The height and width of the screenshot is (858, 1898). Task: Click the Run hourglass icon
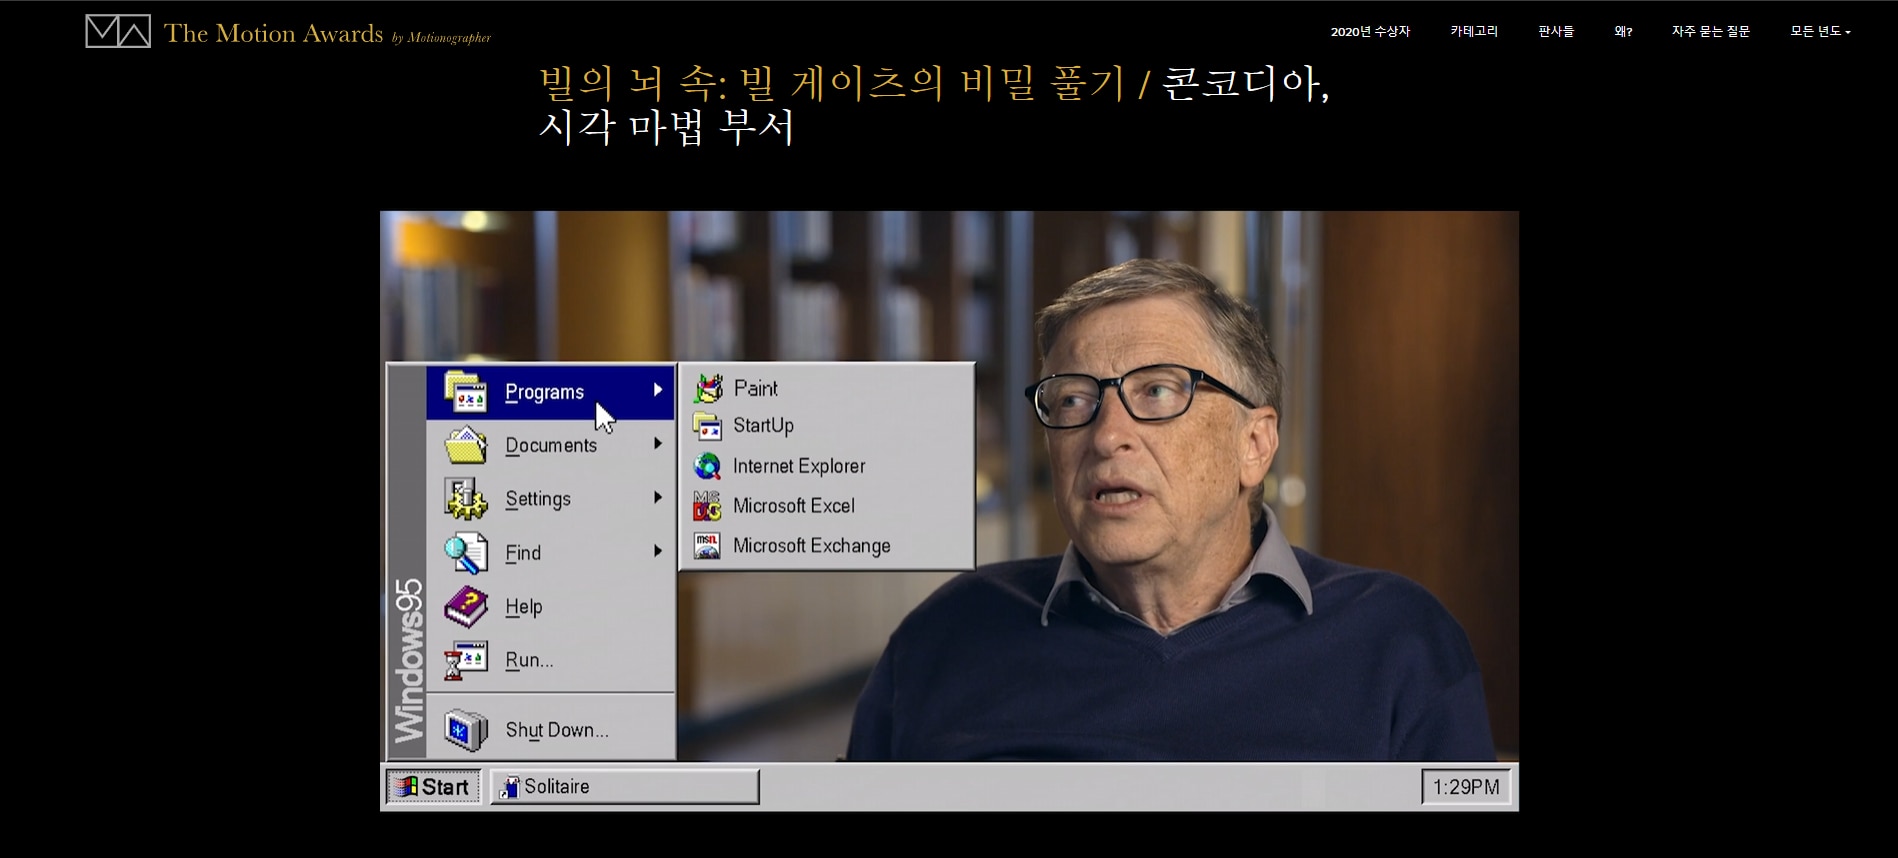pos(465,660)
